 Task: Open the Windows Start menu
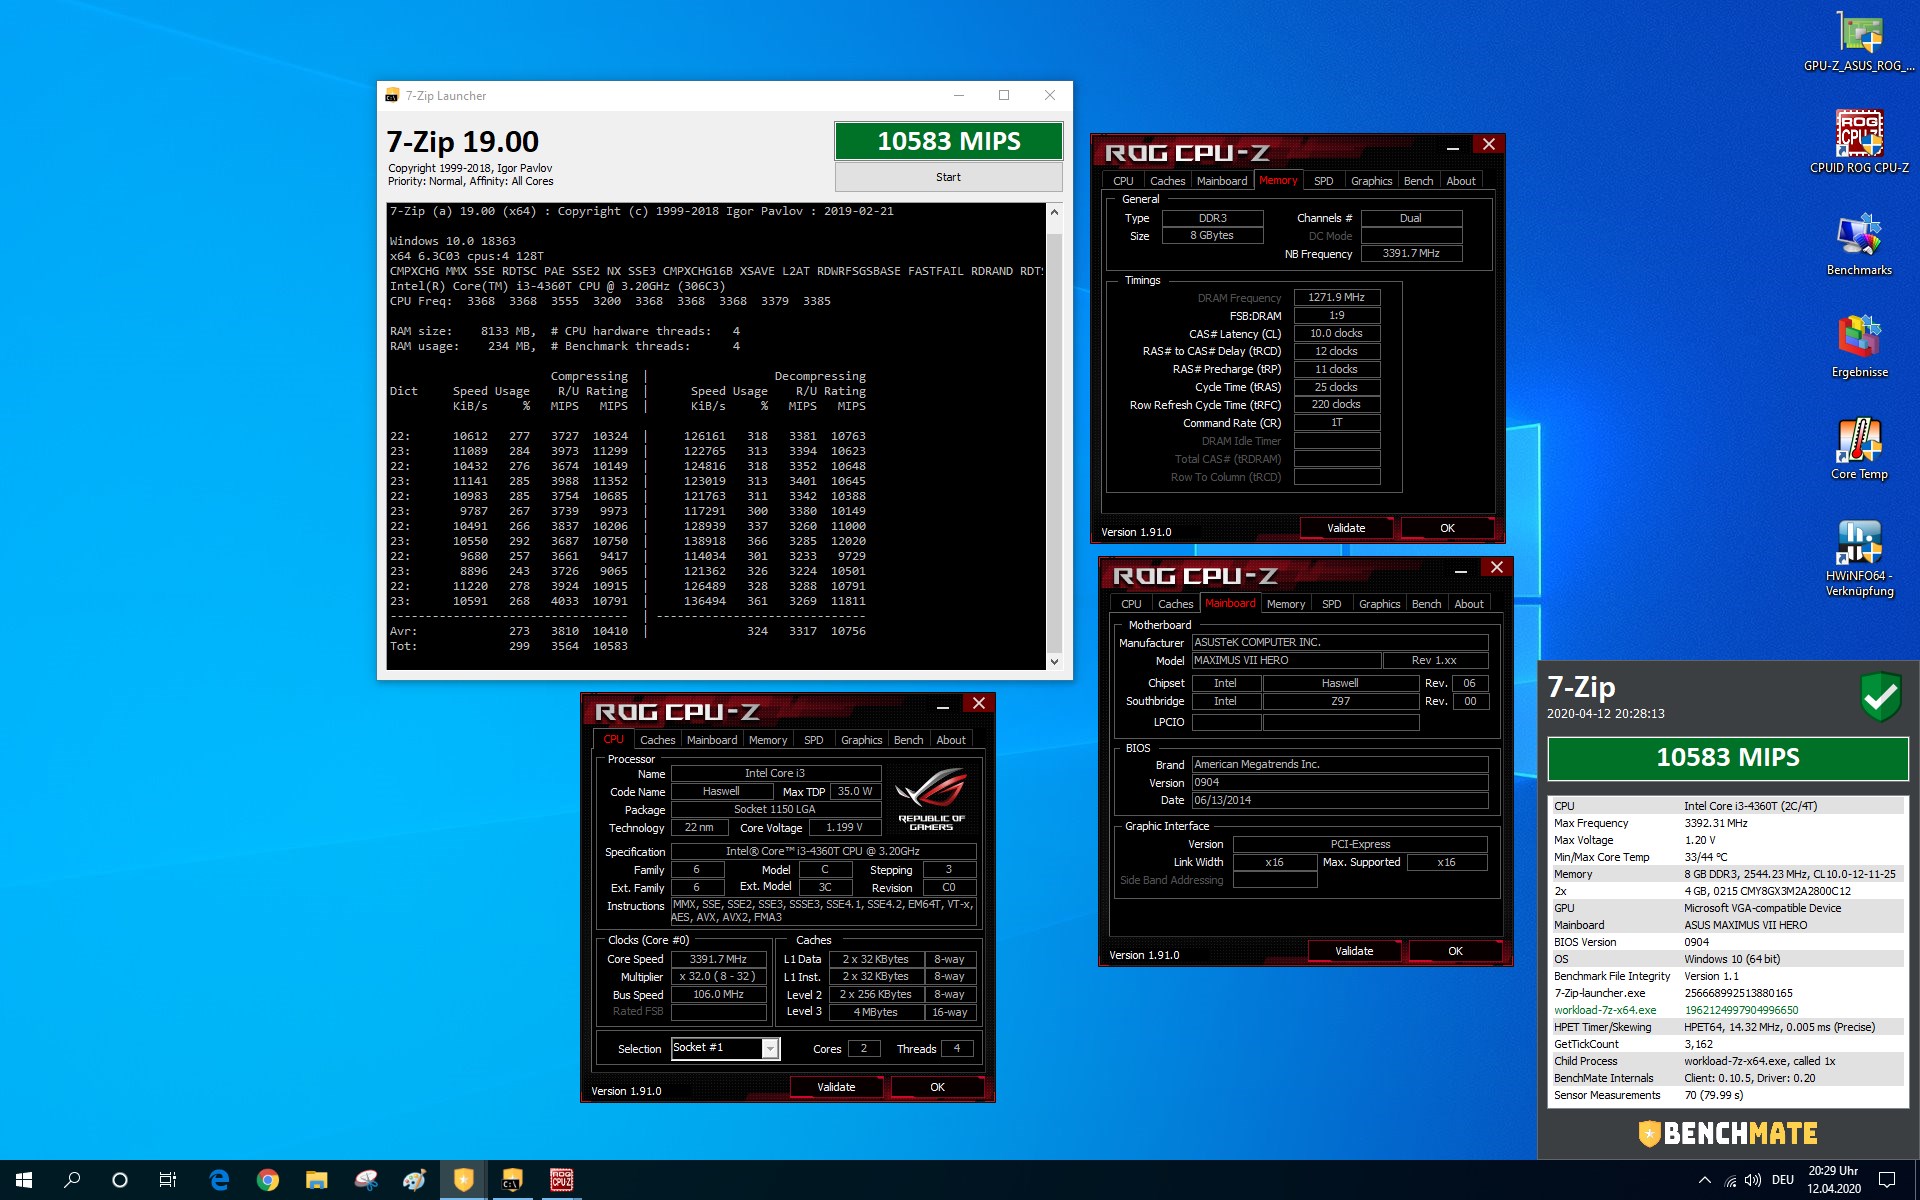click(x=24, y=1180)
